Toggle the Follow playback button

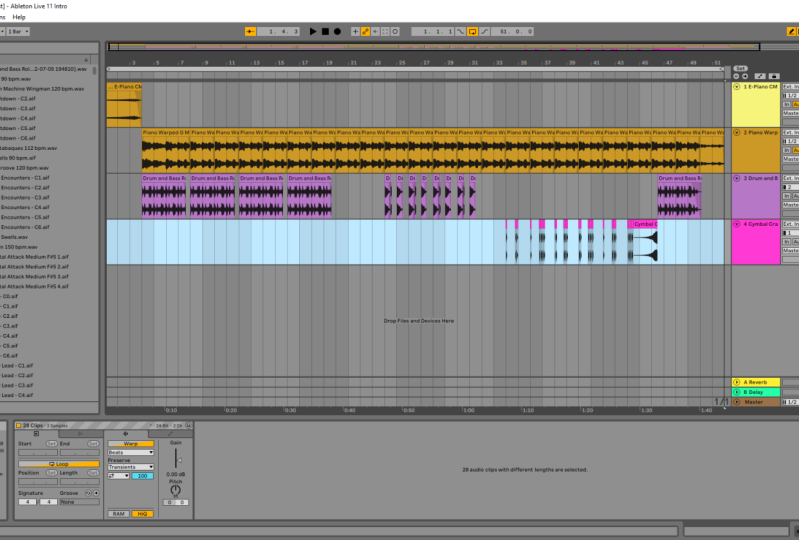(250, 32)
